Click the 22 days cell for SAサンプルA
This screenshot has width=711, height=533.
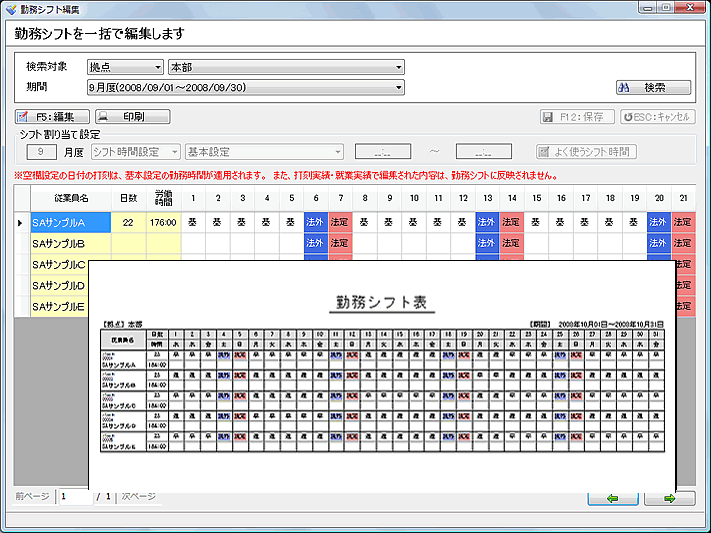click(x=128, y=223)
